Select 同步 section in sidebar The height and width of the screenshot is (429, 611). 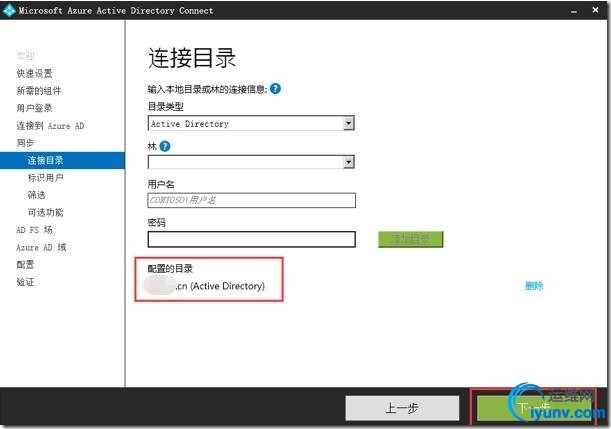coord(25,143)
